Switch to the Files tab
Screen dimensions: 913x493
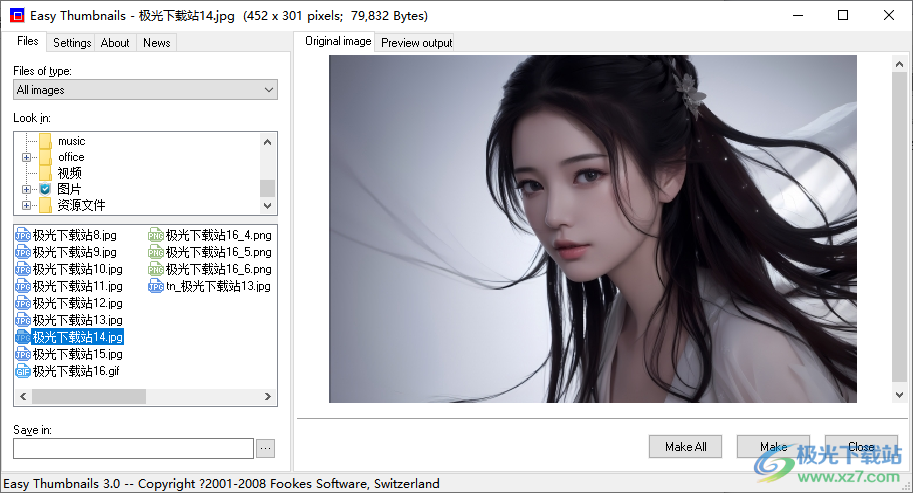click(x=27, y=41)
